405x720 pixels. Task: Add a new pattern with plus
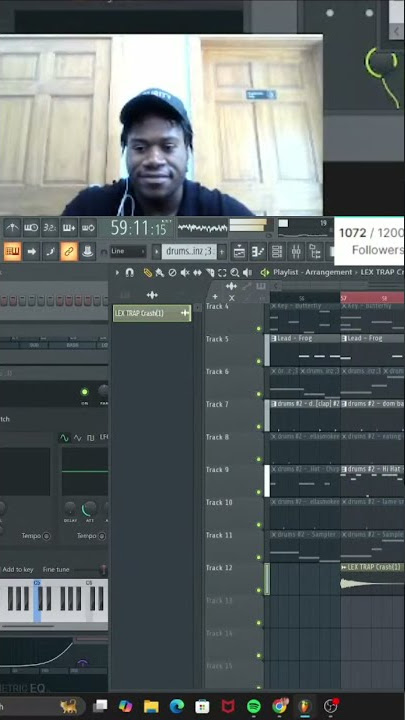222,252
